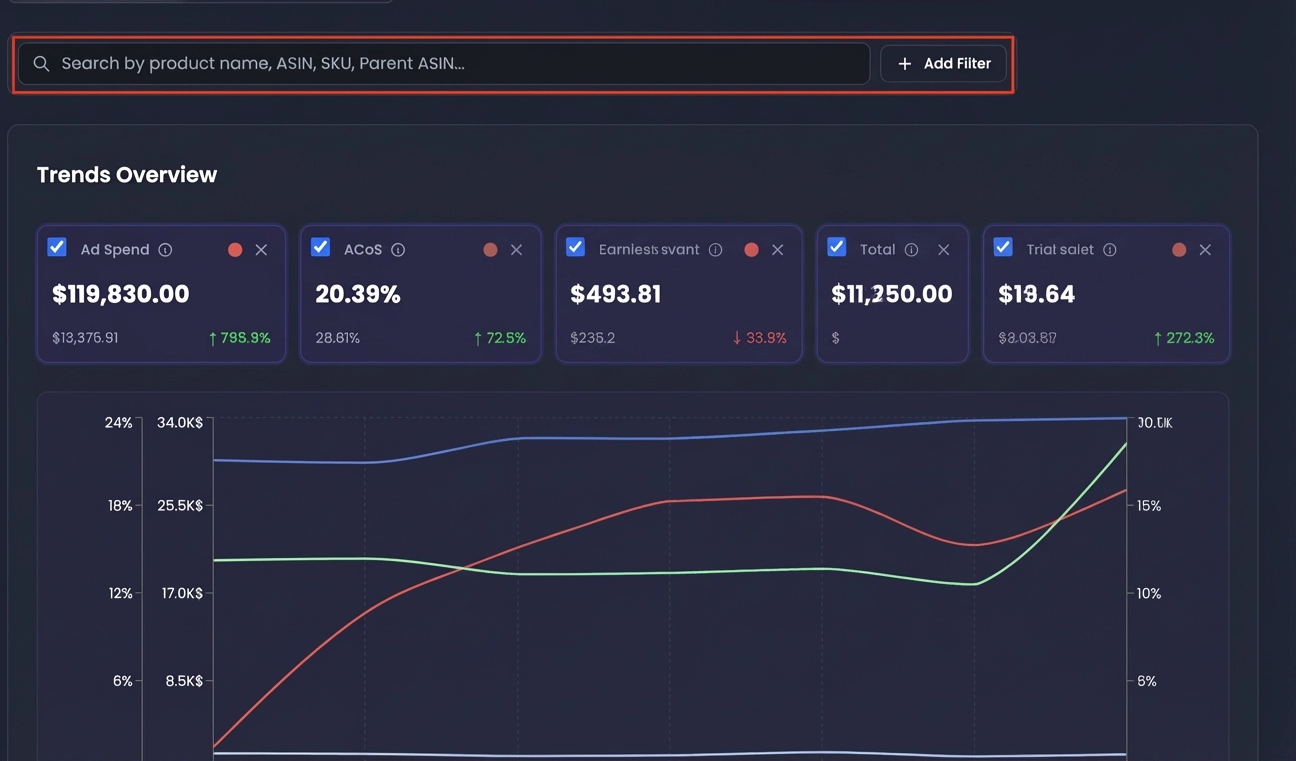The width and height of the screenshot is (1296, 761).
Task: Click the 20.39% ACoS value
Action: coord(357,294)
